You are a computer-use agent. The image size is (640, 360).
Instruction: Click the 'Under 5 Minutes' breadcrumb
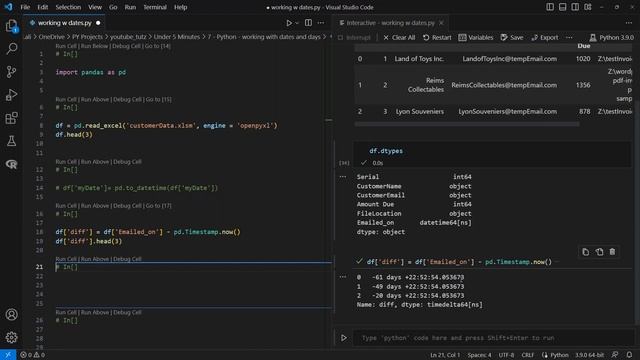point(177,37)
